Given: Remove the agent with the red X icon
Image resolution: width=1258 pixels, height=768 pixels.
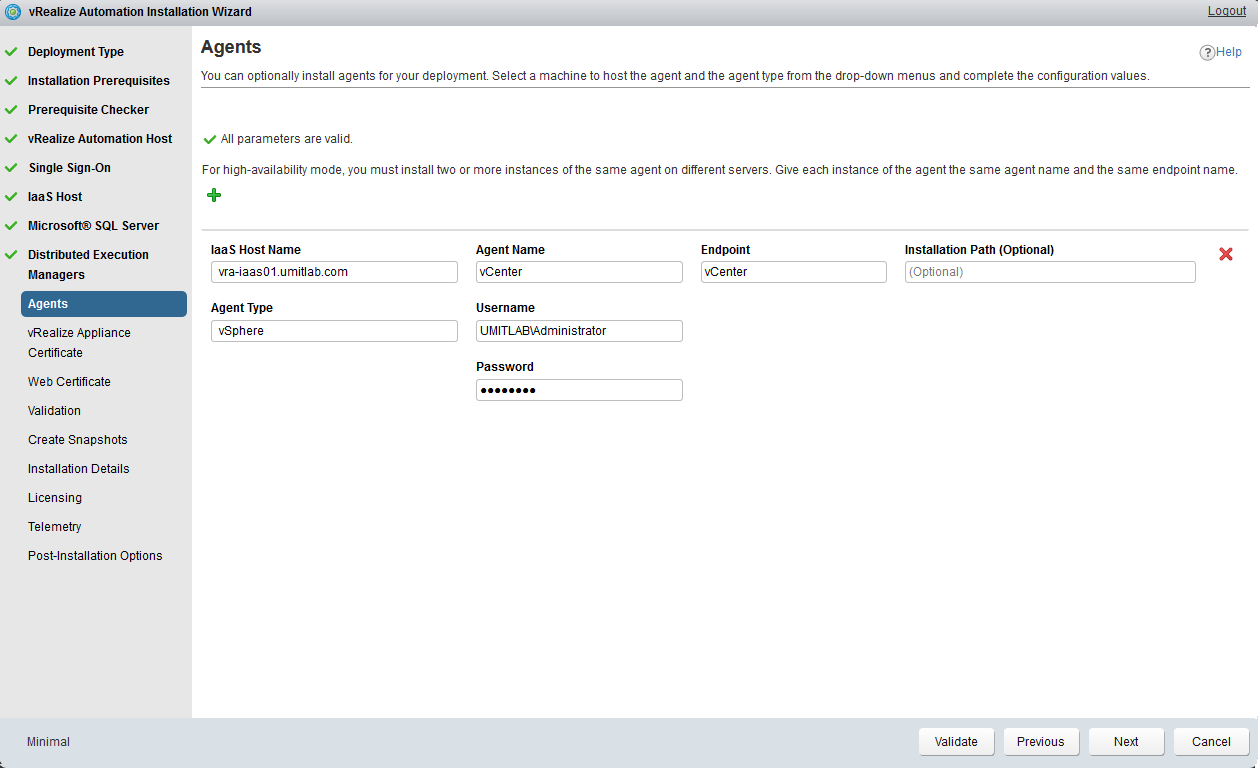Looking at the screenshot, I should [1225, 254].
